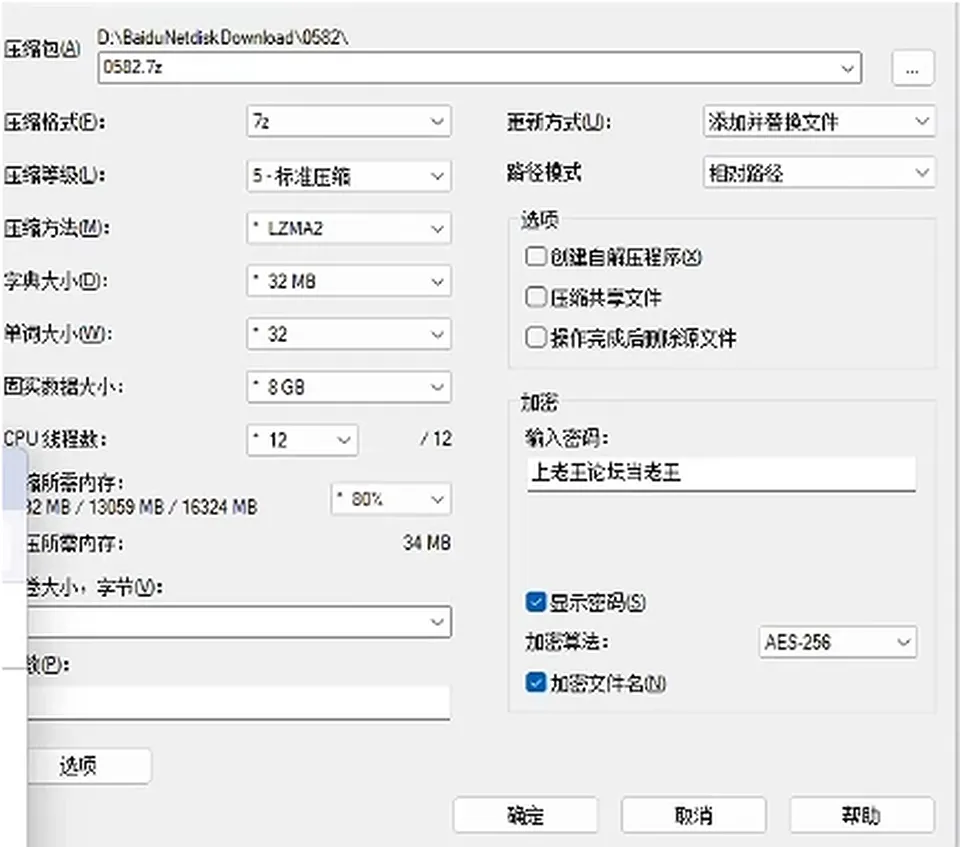Open CPU threads 12 dropdown
Image resolution: width=960 pixels, height=847 pixels.
[302, 440]
